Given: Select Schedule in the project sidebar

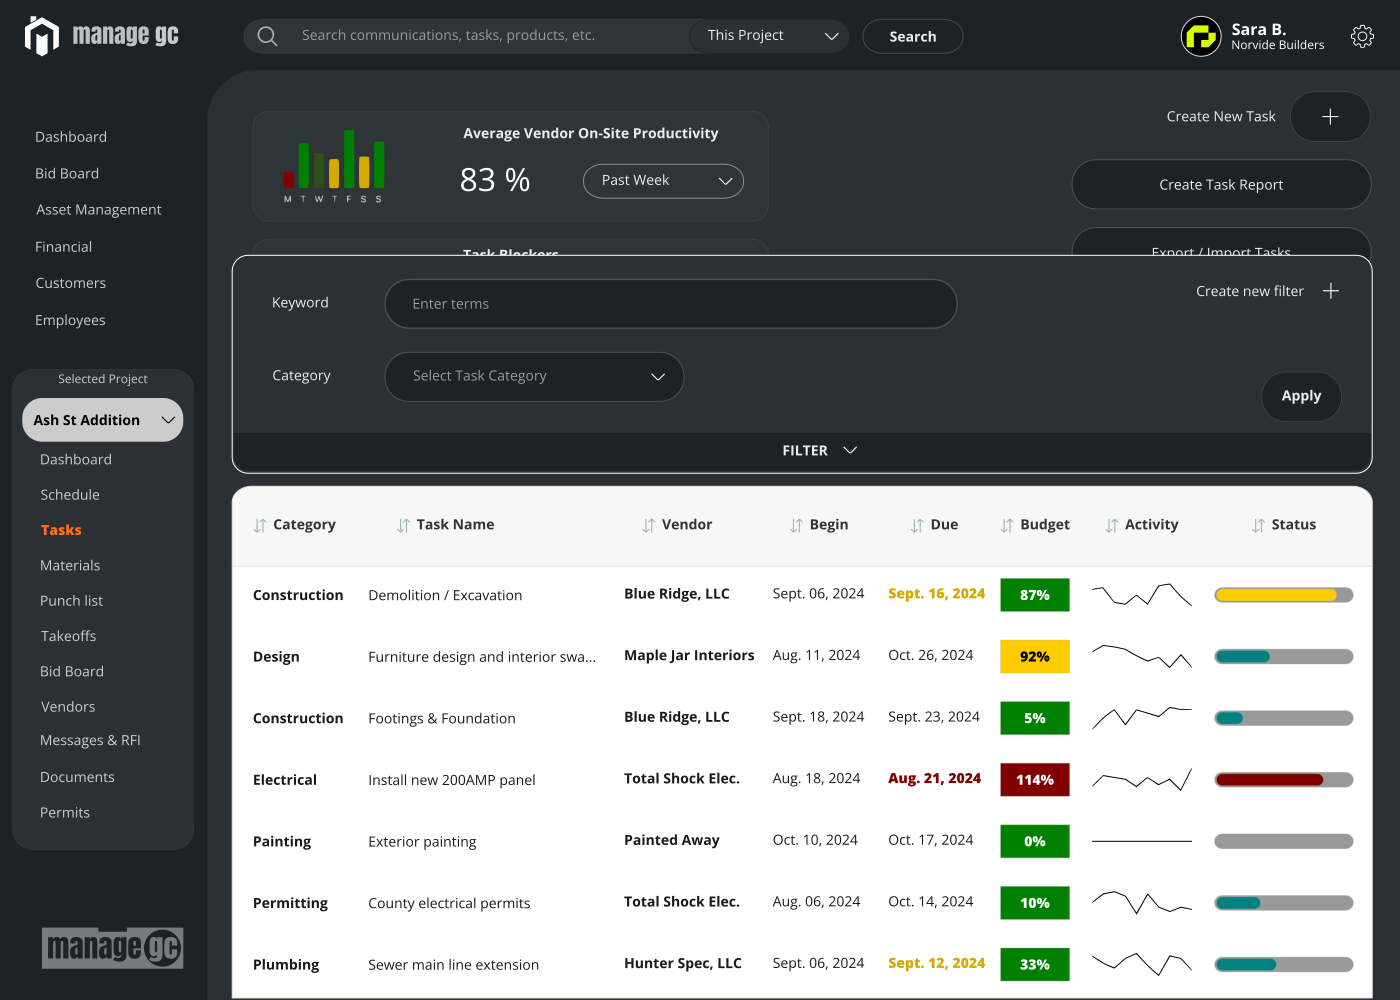Looking at the screenshot, I should pos(69,494).
